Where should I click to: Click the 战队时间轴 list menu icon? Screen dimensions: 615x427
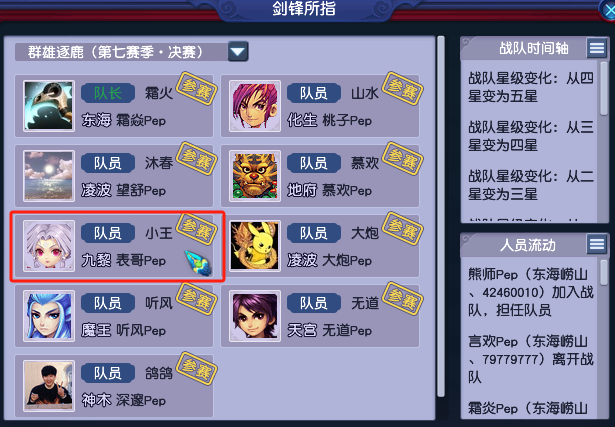click(x=597, y=48)
